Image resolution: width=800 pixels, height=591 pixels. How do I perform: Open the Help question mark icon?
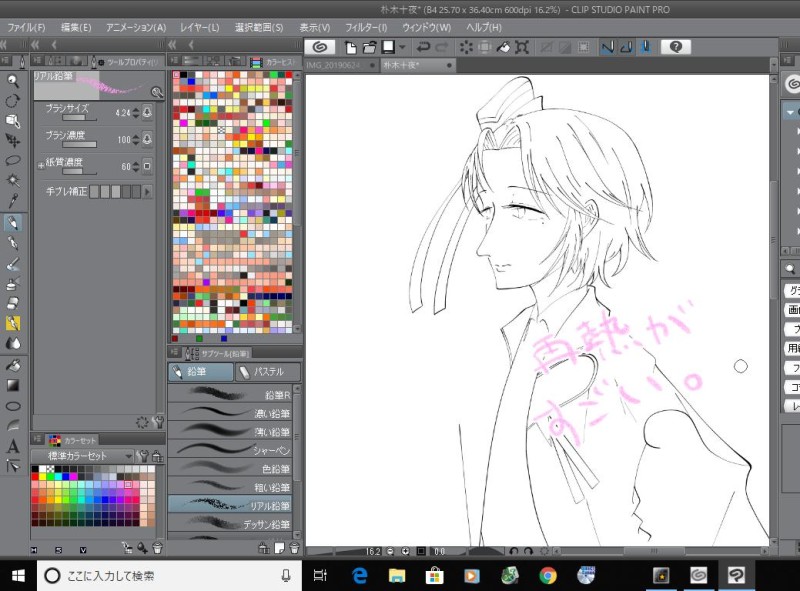pyautogui.click(x=676, y=47)
